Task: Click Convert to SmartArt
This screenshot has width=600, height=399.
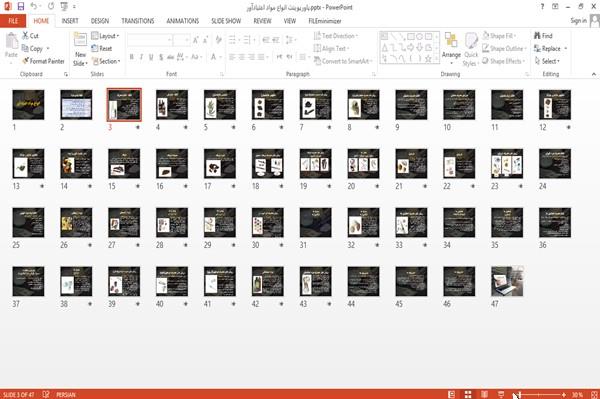Action: [x=343, y=61]
